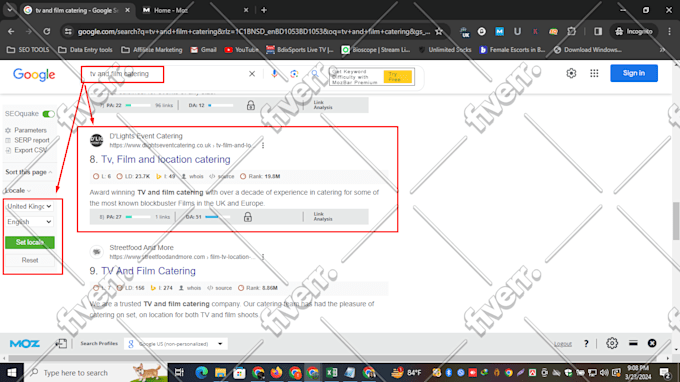Image resolution: width=680 pixels, height=382 pixels.
Task: Open the Gmail bookmark
Action: pos(203,50)
